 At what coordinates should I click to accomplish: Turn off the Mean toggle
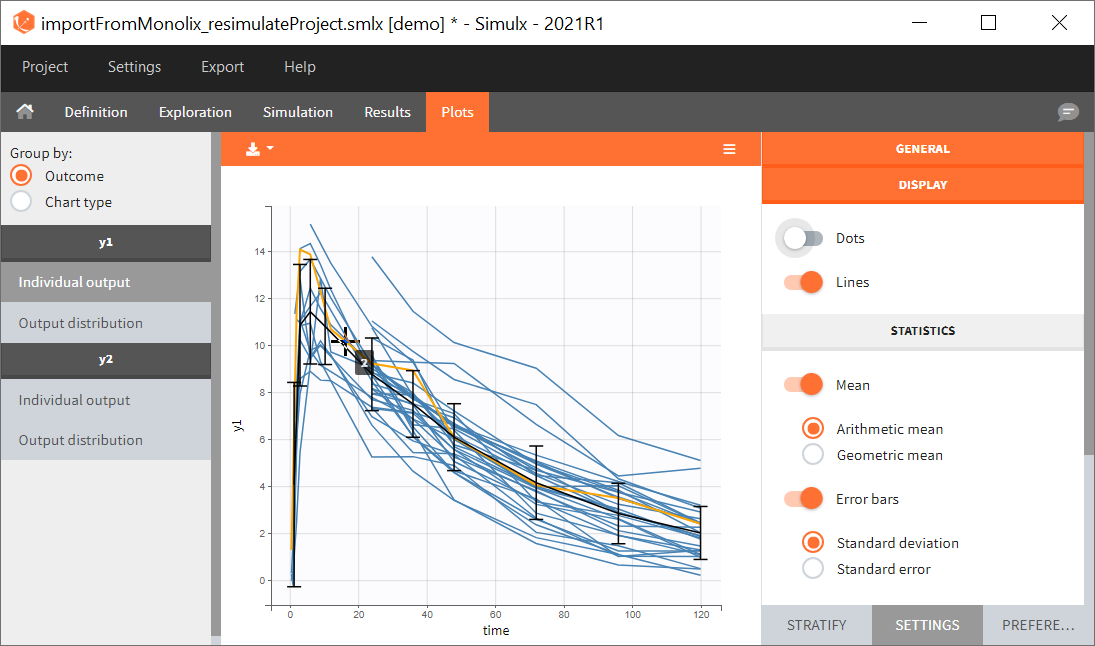803,385
